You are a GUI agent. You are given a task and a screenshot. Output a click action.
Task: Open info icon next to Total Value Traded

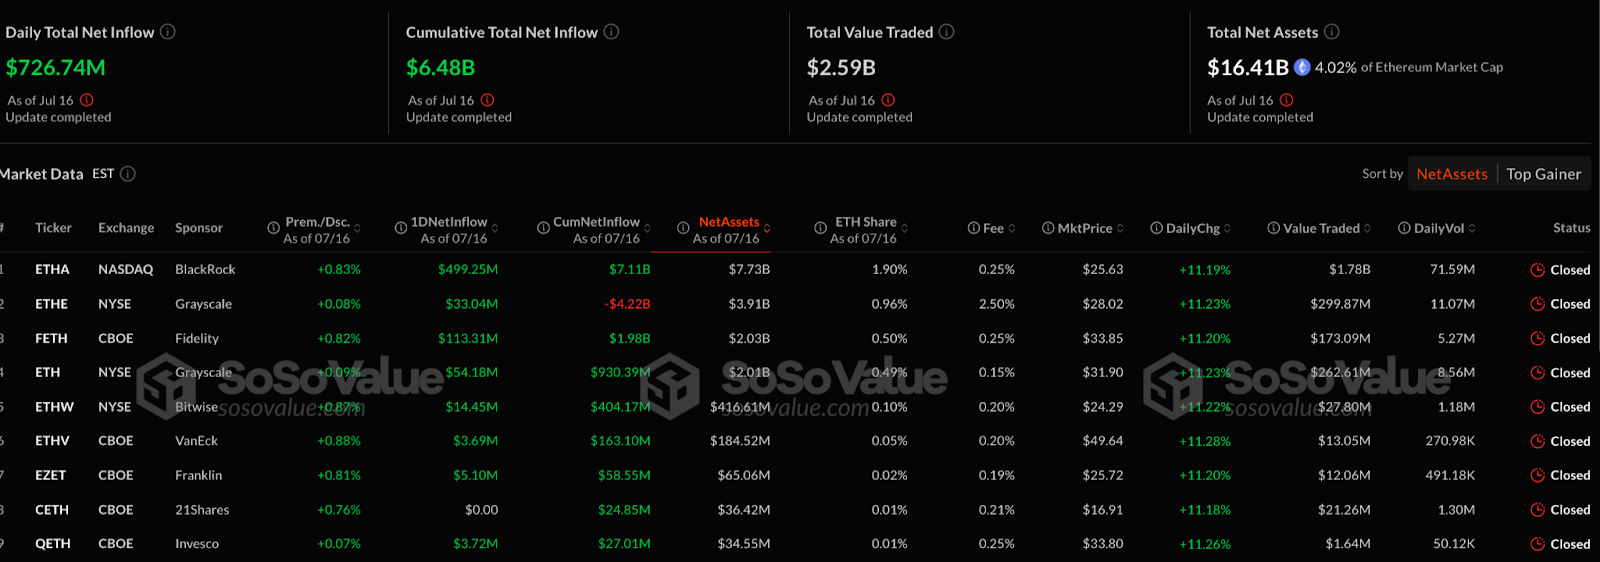pos(946,32)
